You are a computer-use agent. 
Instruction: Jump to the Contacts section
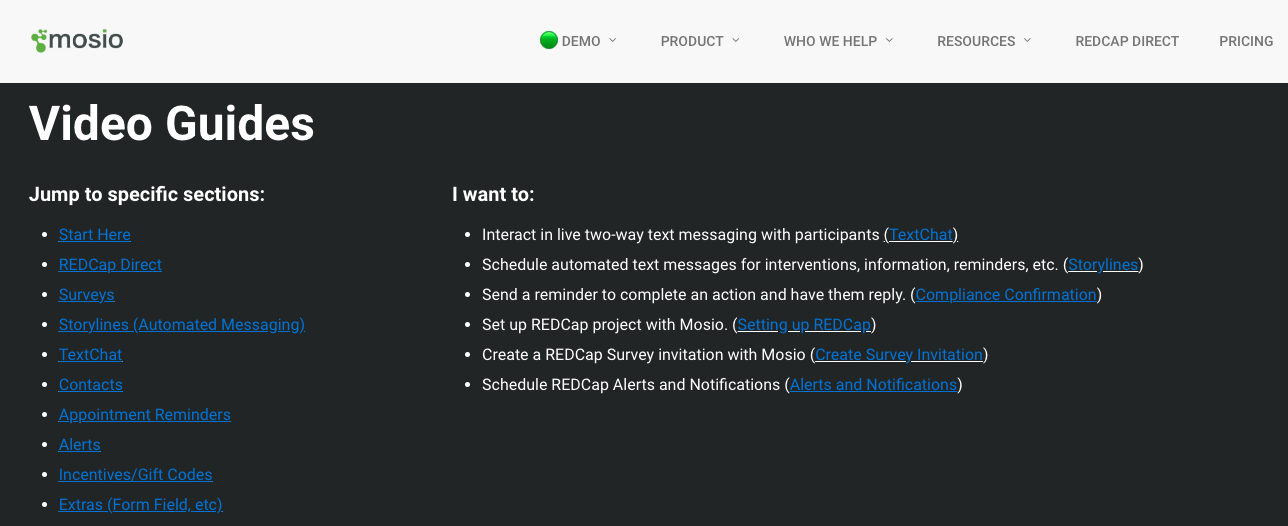pyautogui.click(x=90, y=384)
